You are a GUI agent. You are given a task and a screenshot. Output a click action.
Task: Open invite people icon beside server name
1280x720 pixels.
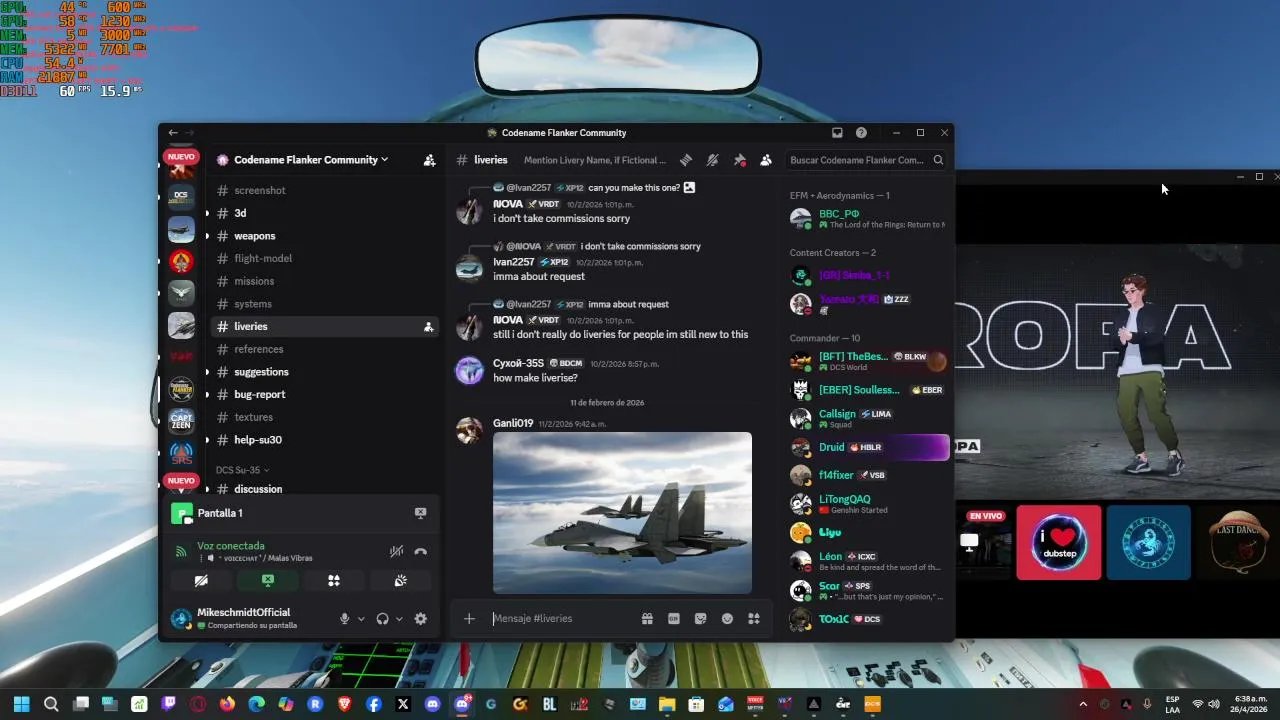coord(429,160)
